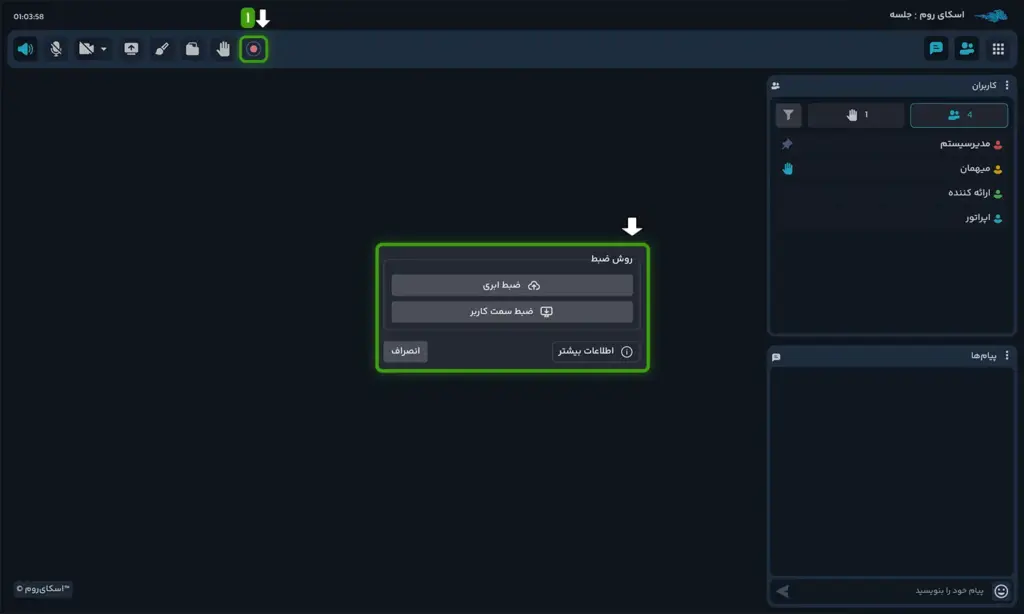Open the apps grid icon
Viewport: 1024px width, 614px height.
[x=998, y=49]
